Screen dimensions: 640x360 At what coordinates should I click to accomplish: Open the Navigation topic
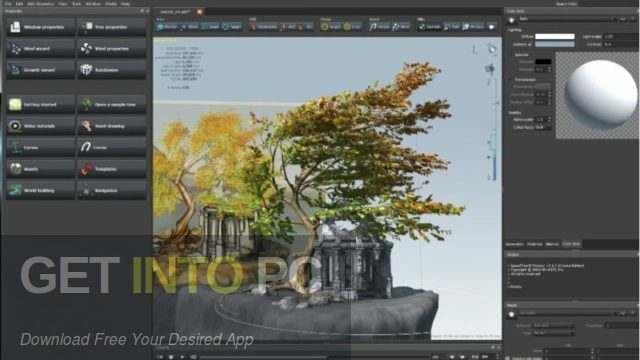point(111,190)
